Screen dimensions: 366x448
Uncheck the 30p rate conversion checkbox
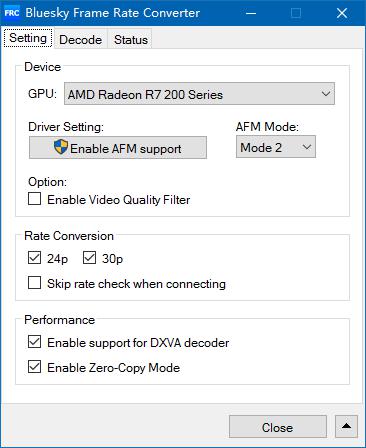click(x=89, y=258)
